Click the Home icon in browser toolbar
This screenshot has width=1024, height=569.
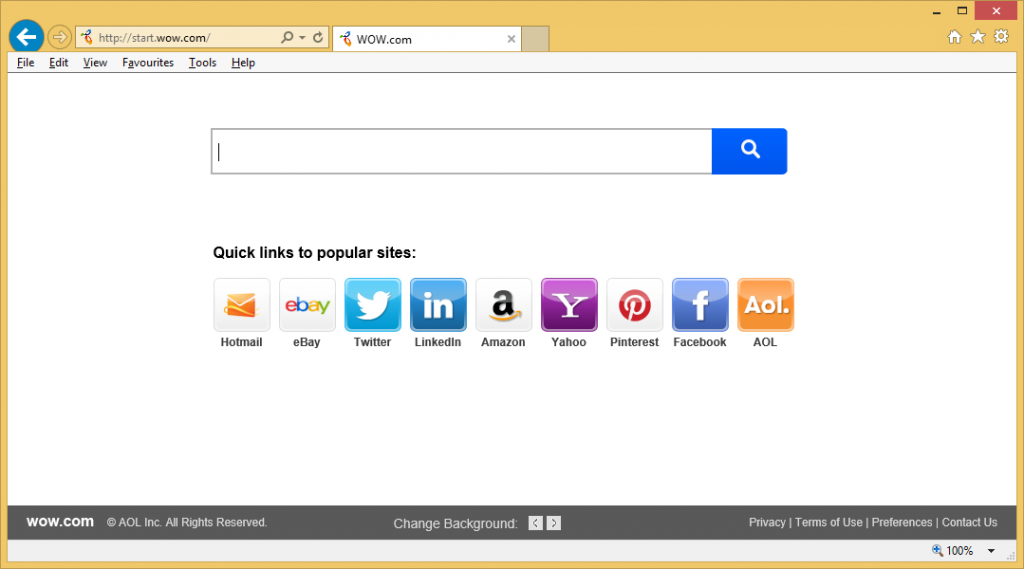click(955, 37)
